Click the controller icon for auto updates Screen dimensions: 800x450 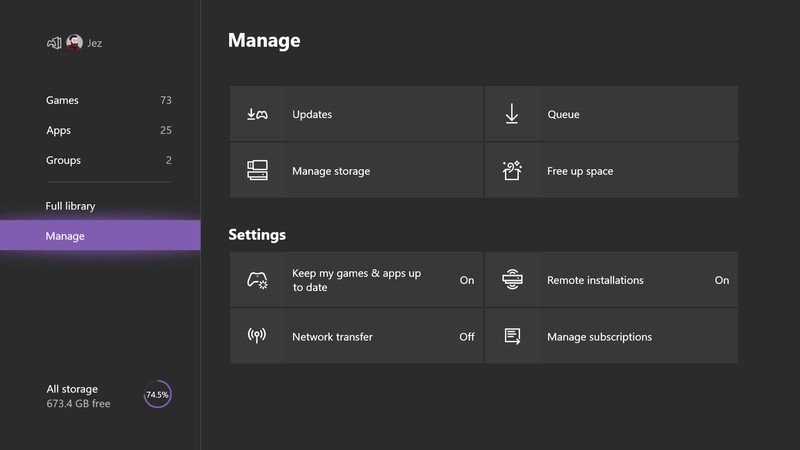pyautogui.click(x=257, y=280)
